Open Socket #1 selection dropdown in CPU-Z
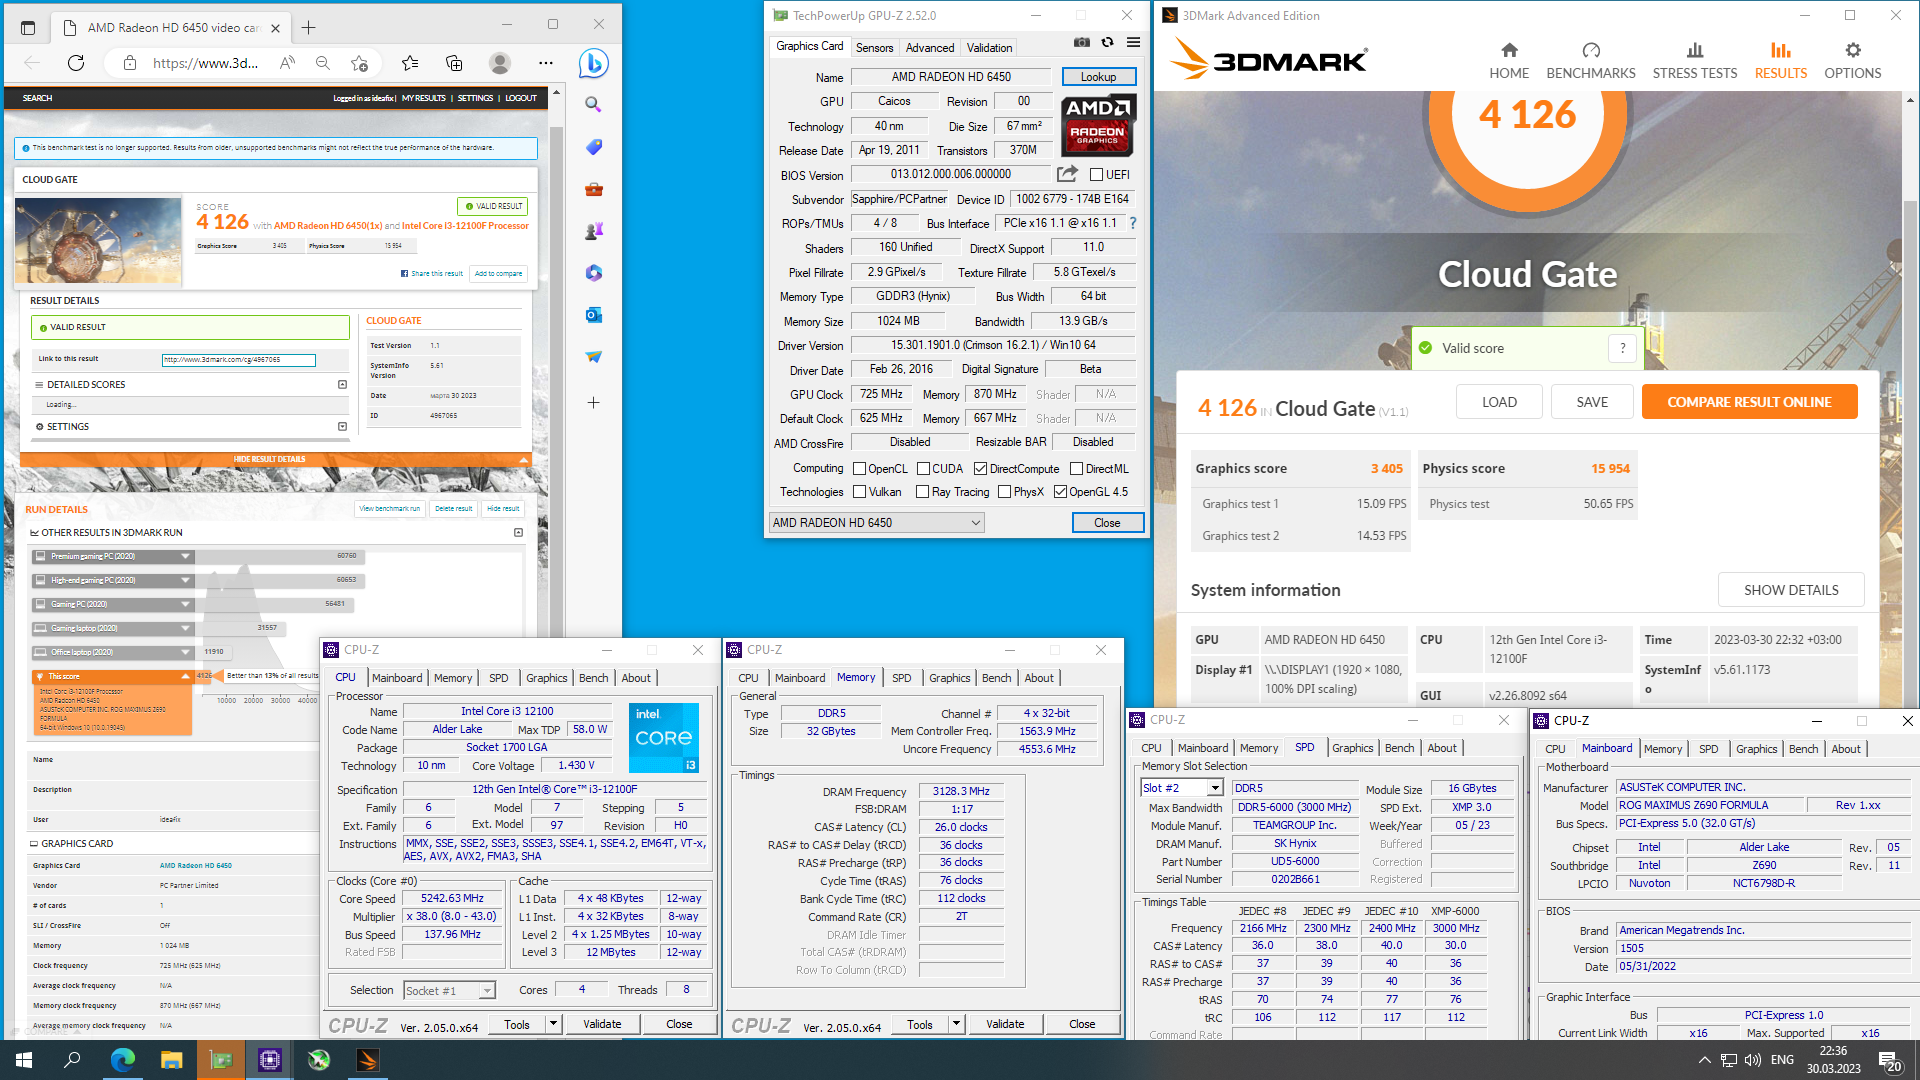 coord(449,990)
